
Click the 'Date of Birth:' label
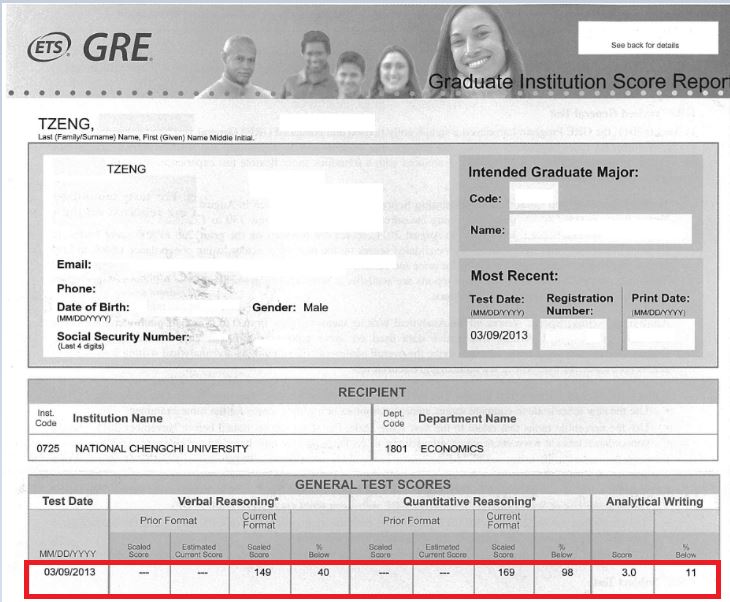(93, 307)
